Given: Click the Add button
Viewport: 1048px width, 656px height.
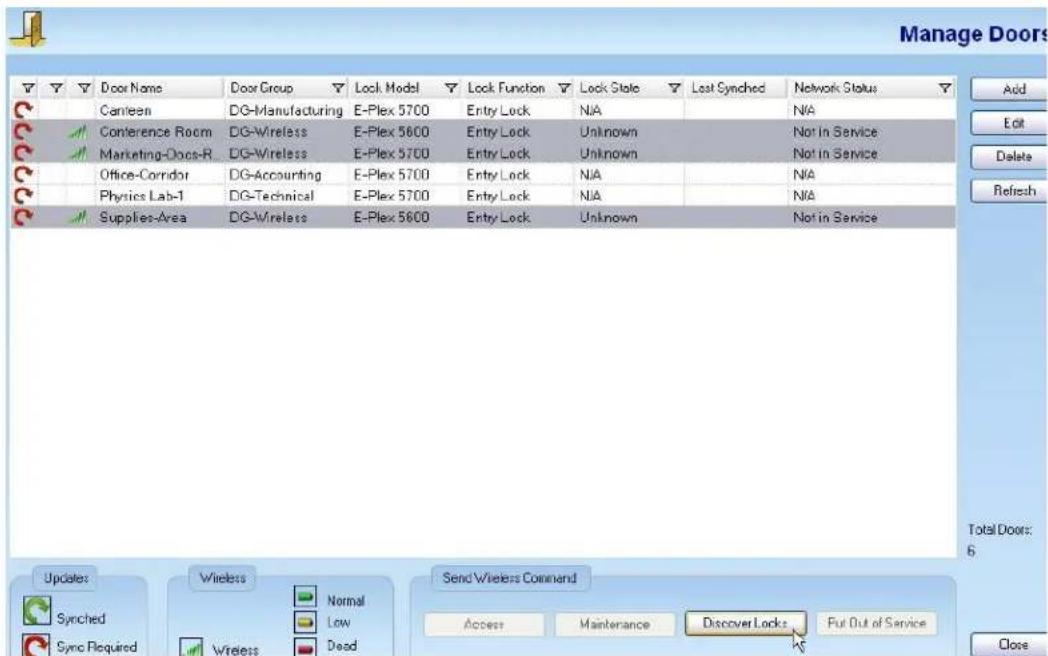Looking at the screenshot, I should [1009, 89].
